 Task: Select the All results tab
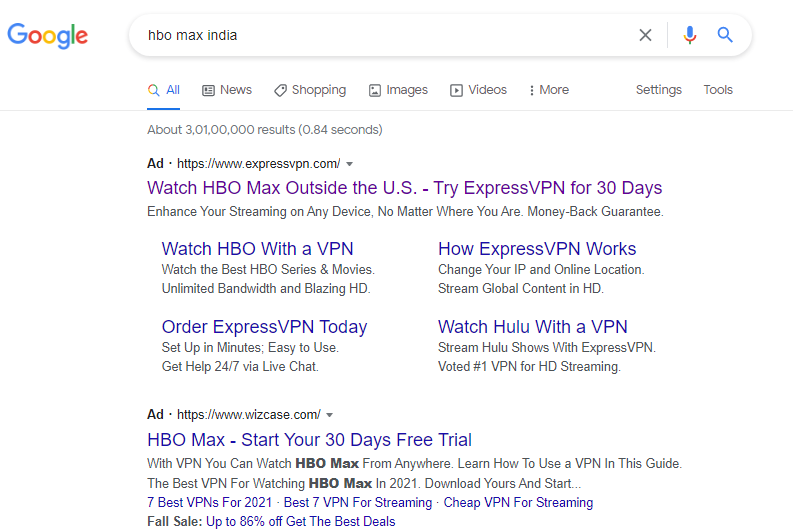[163, 90]
